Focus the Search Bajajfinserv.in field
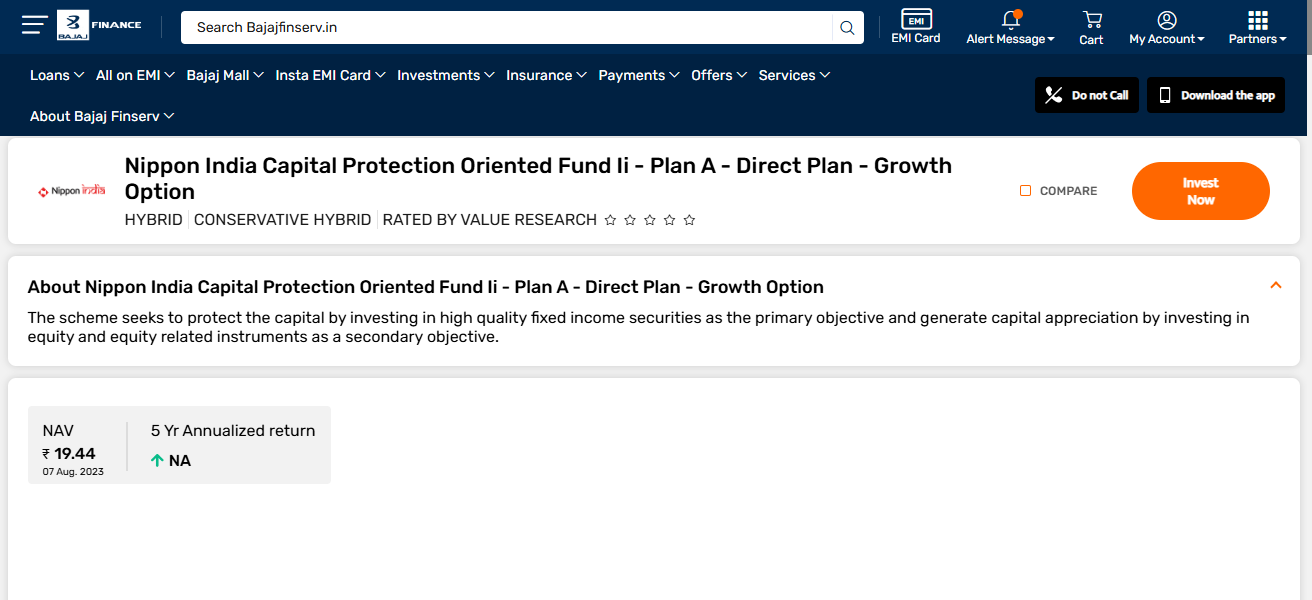The height and width of the screenshot is (600, 1312). [510, 28]
